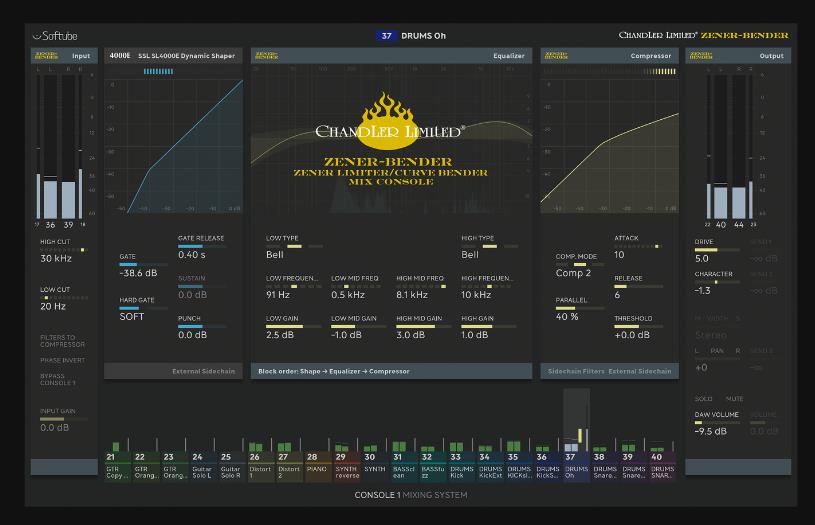
Task: Select track 33 DRUMS Kick
Action: (461, 465)
